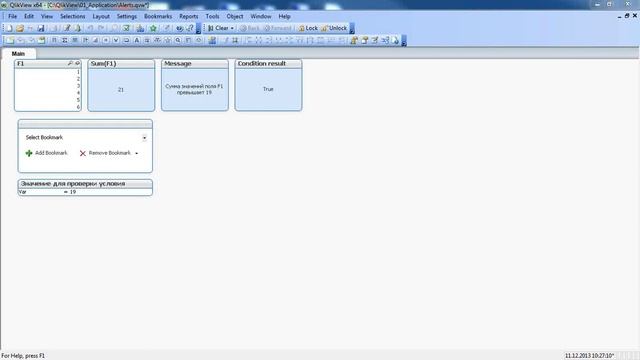Click Add Bookmark in the bookmark object

click(x=47, y=153)
